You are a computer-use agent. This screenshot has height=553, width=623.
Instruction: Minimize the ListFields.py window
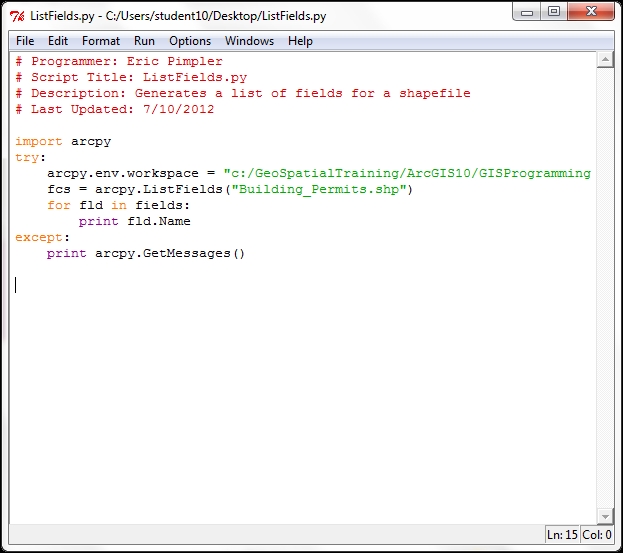[x=527, y=12]
